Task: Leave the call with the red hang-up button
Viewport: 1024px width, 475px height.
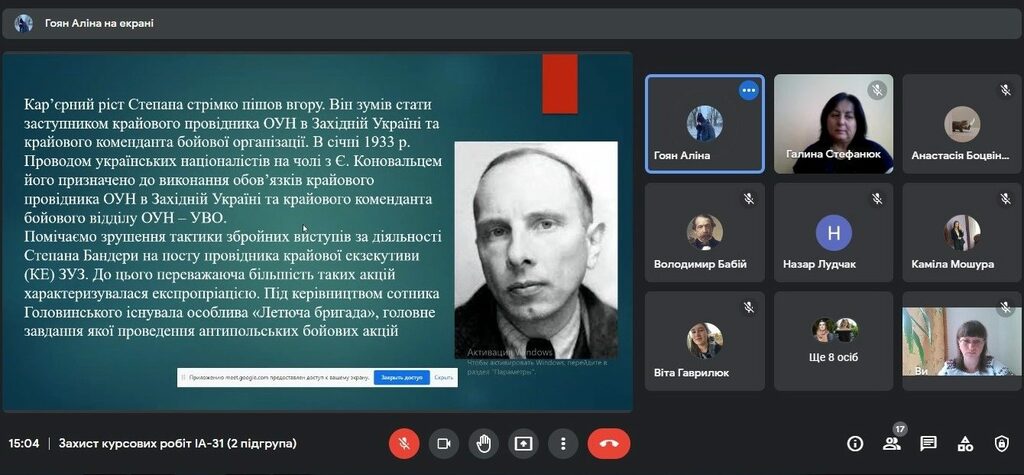Action: 608,443
